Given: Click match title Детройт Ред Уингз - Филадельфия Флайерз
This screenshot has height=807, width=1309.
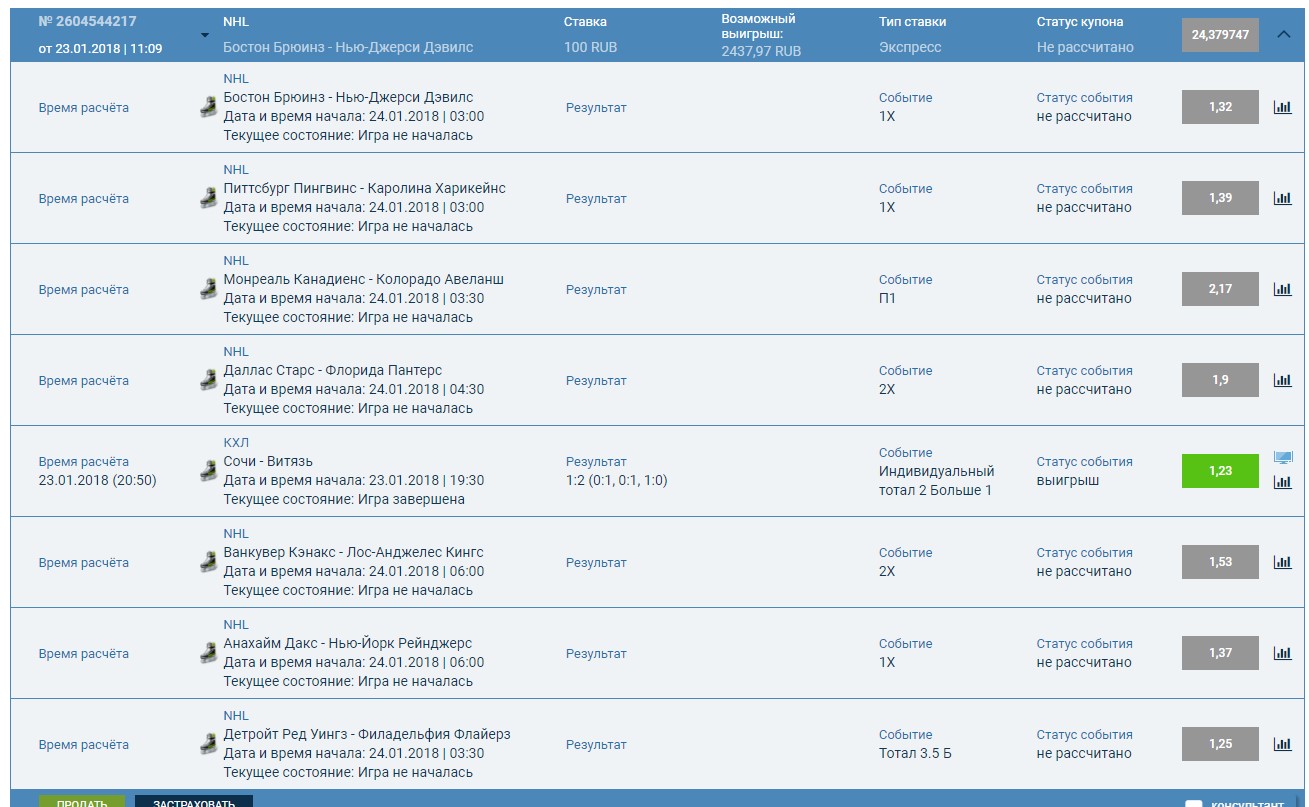Looking at the screenshot, I should (x=366, y=734).
